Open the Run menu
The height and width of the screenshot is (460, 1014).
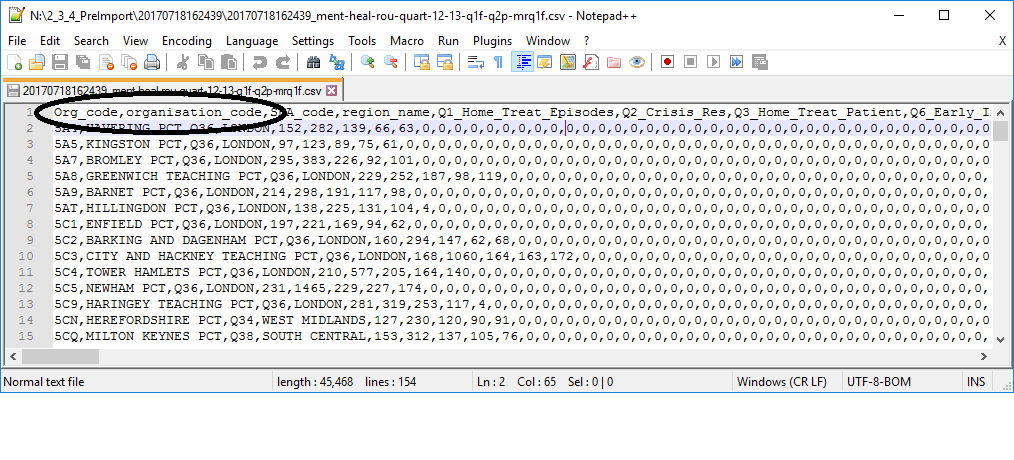click(x=448, y=41)
